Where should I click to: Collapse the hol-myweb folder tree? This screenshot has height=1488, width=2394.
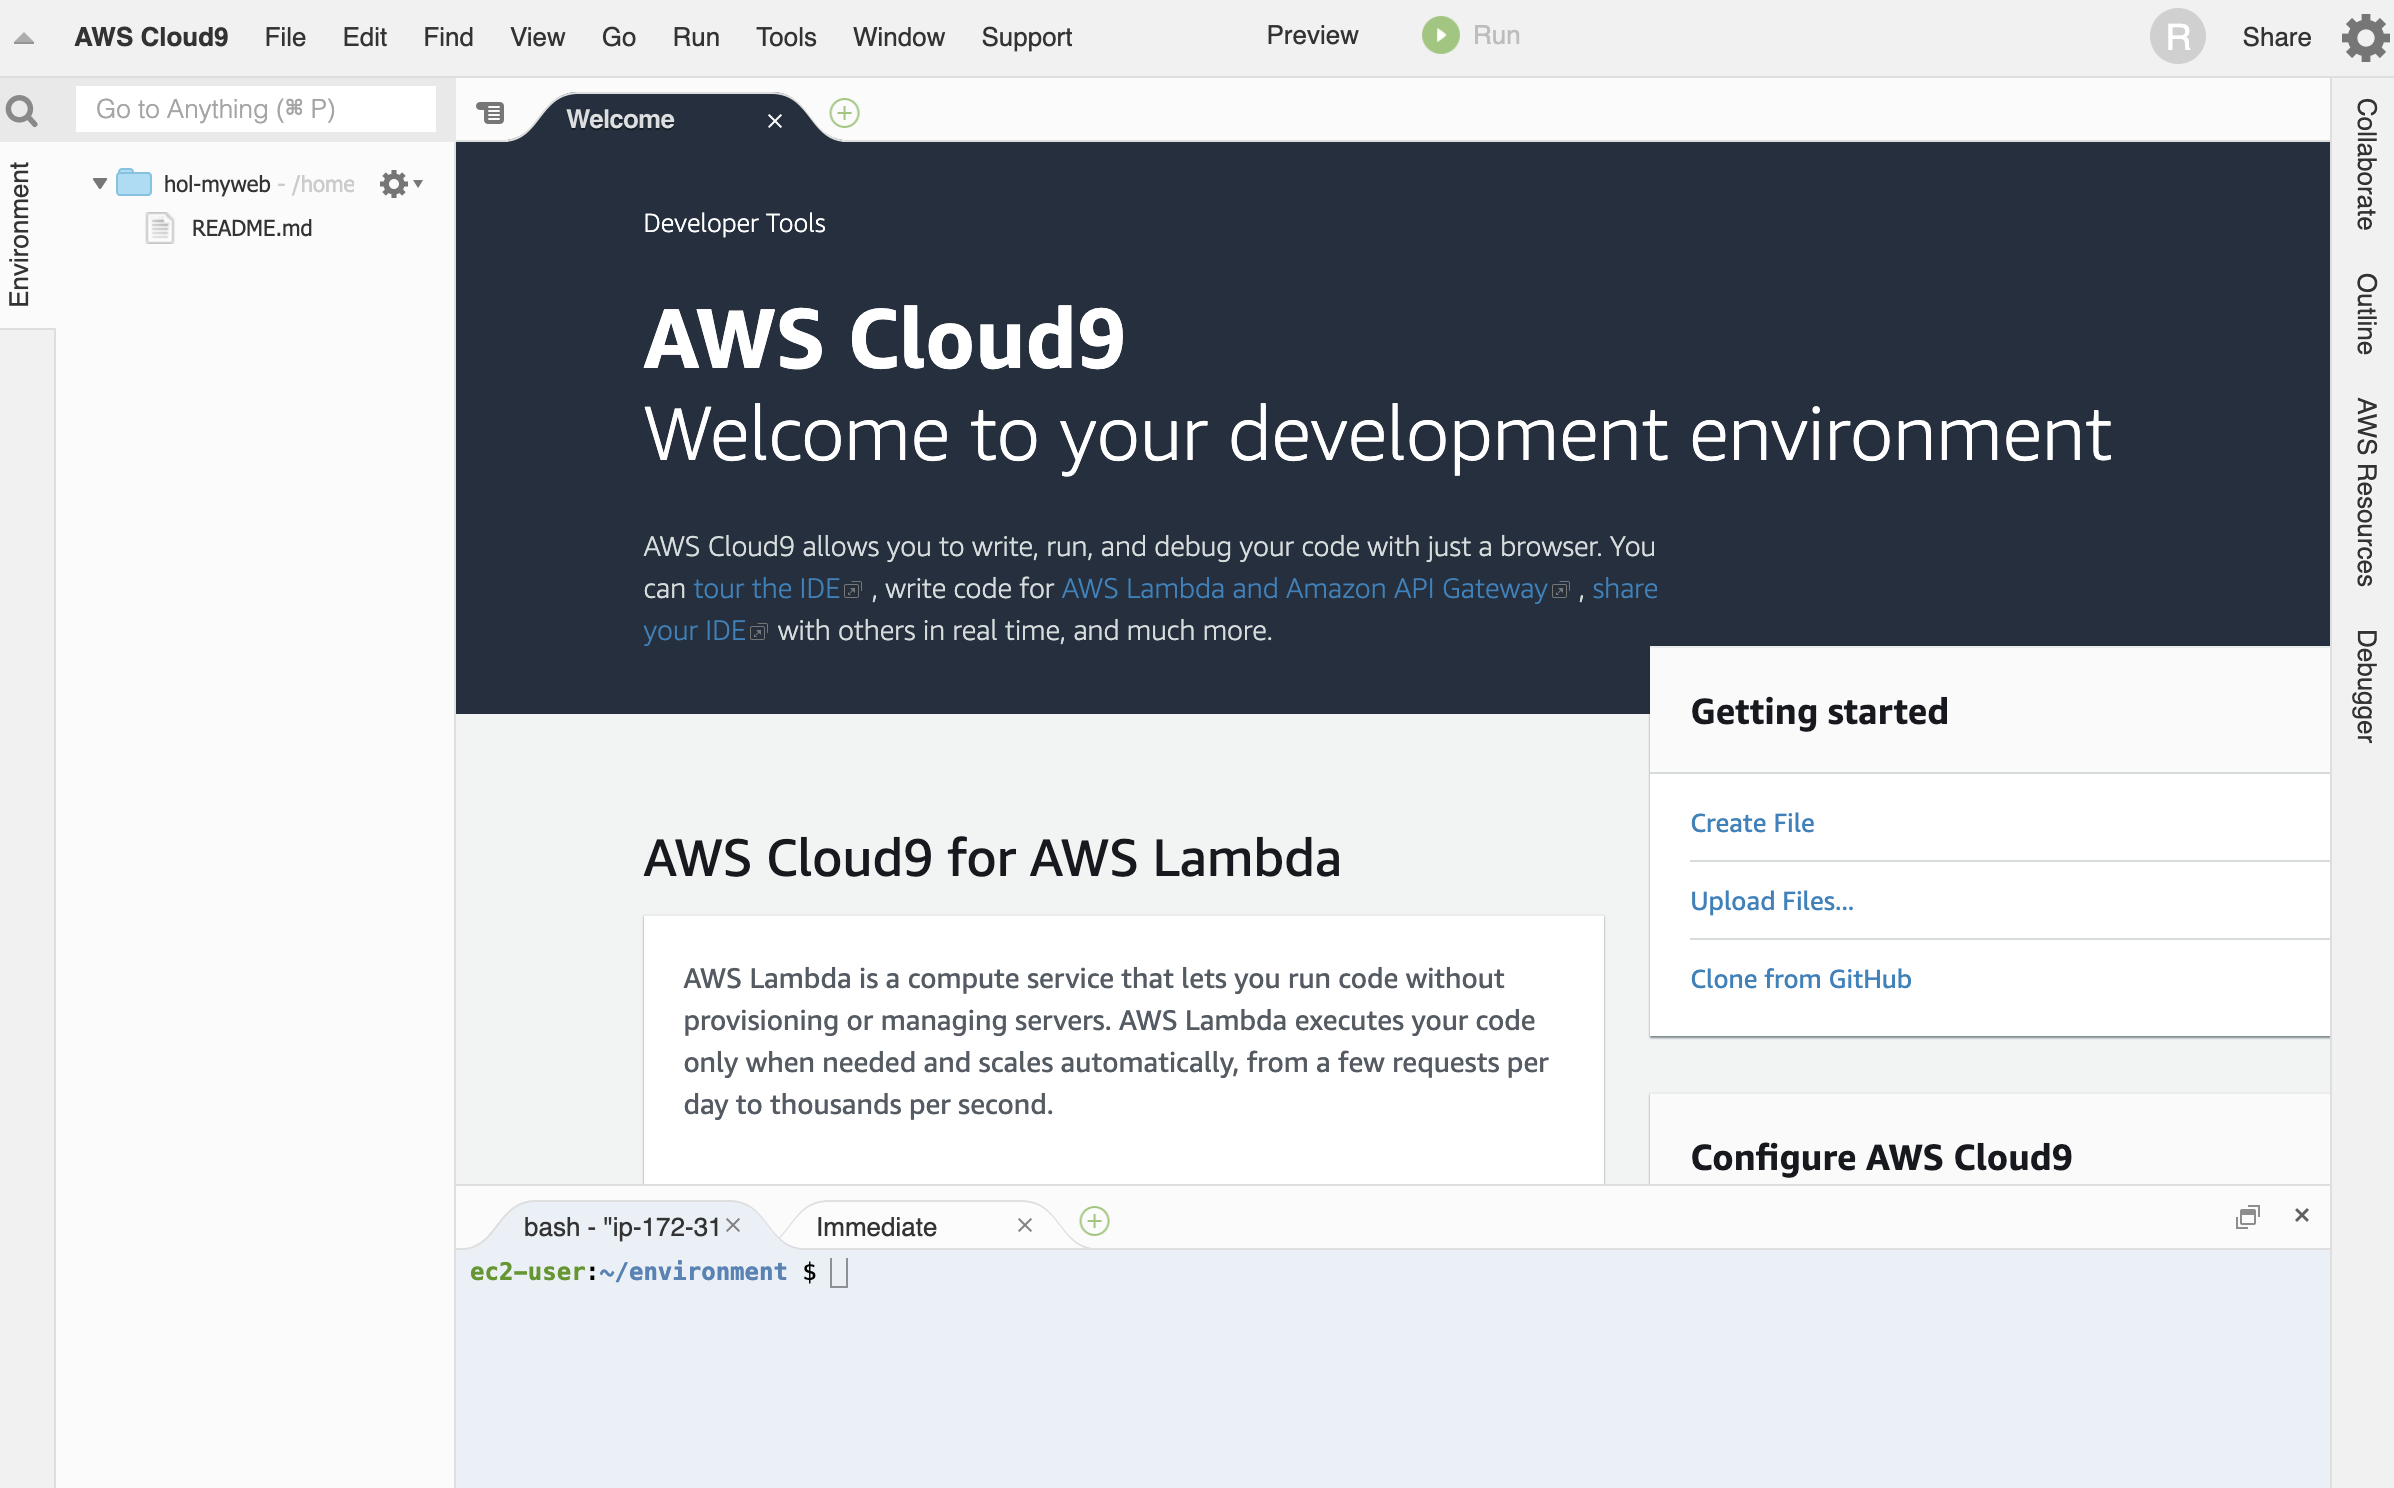100,184
